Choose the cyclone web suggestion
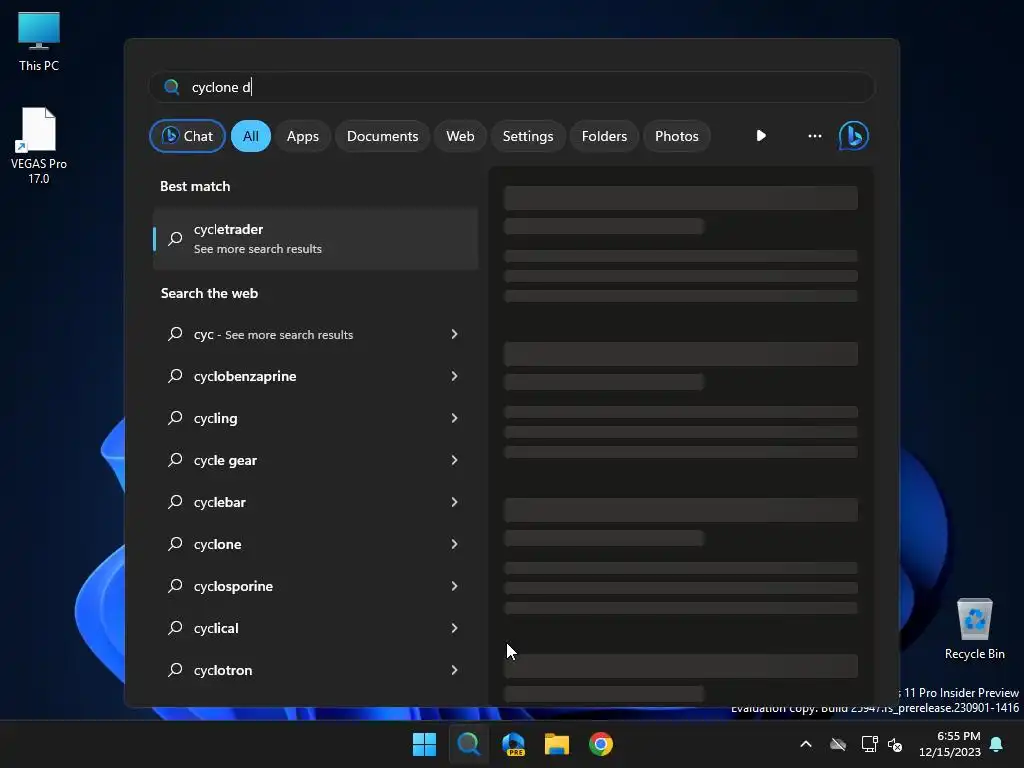Screen dimensions: 1024x768 pos(315,544)
